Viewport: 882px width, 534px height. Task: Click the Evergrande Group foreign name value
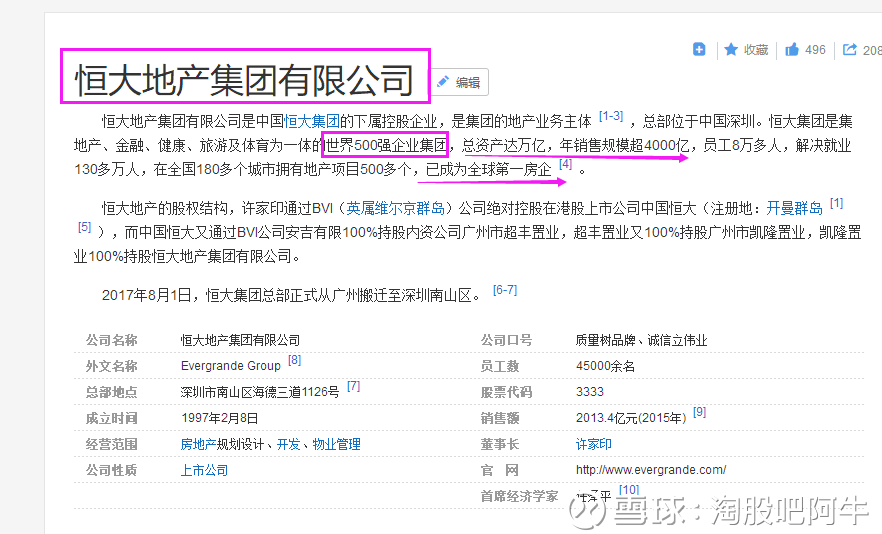coord(231,366)
